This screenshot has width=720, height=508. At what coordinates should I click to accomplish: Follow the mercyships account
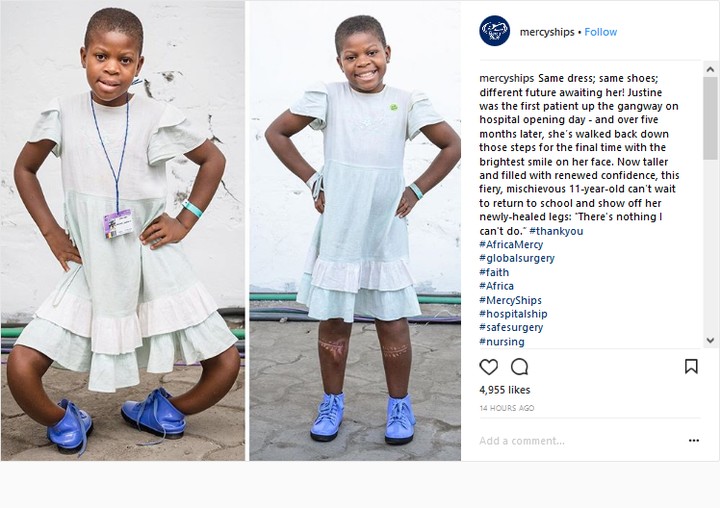601,32
